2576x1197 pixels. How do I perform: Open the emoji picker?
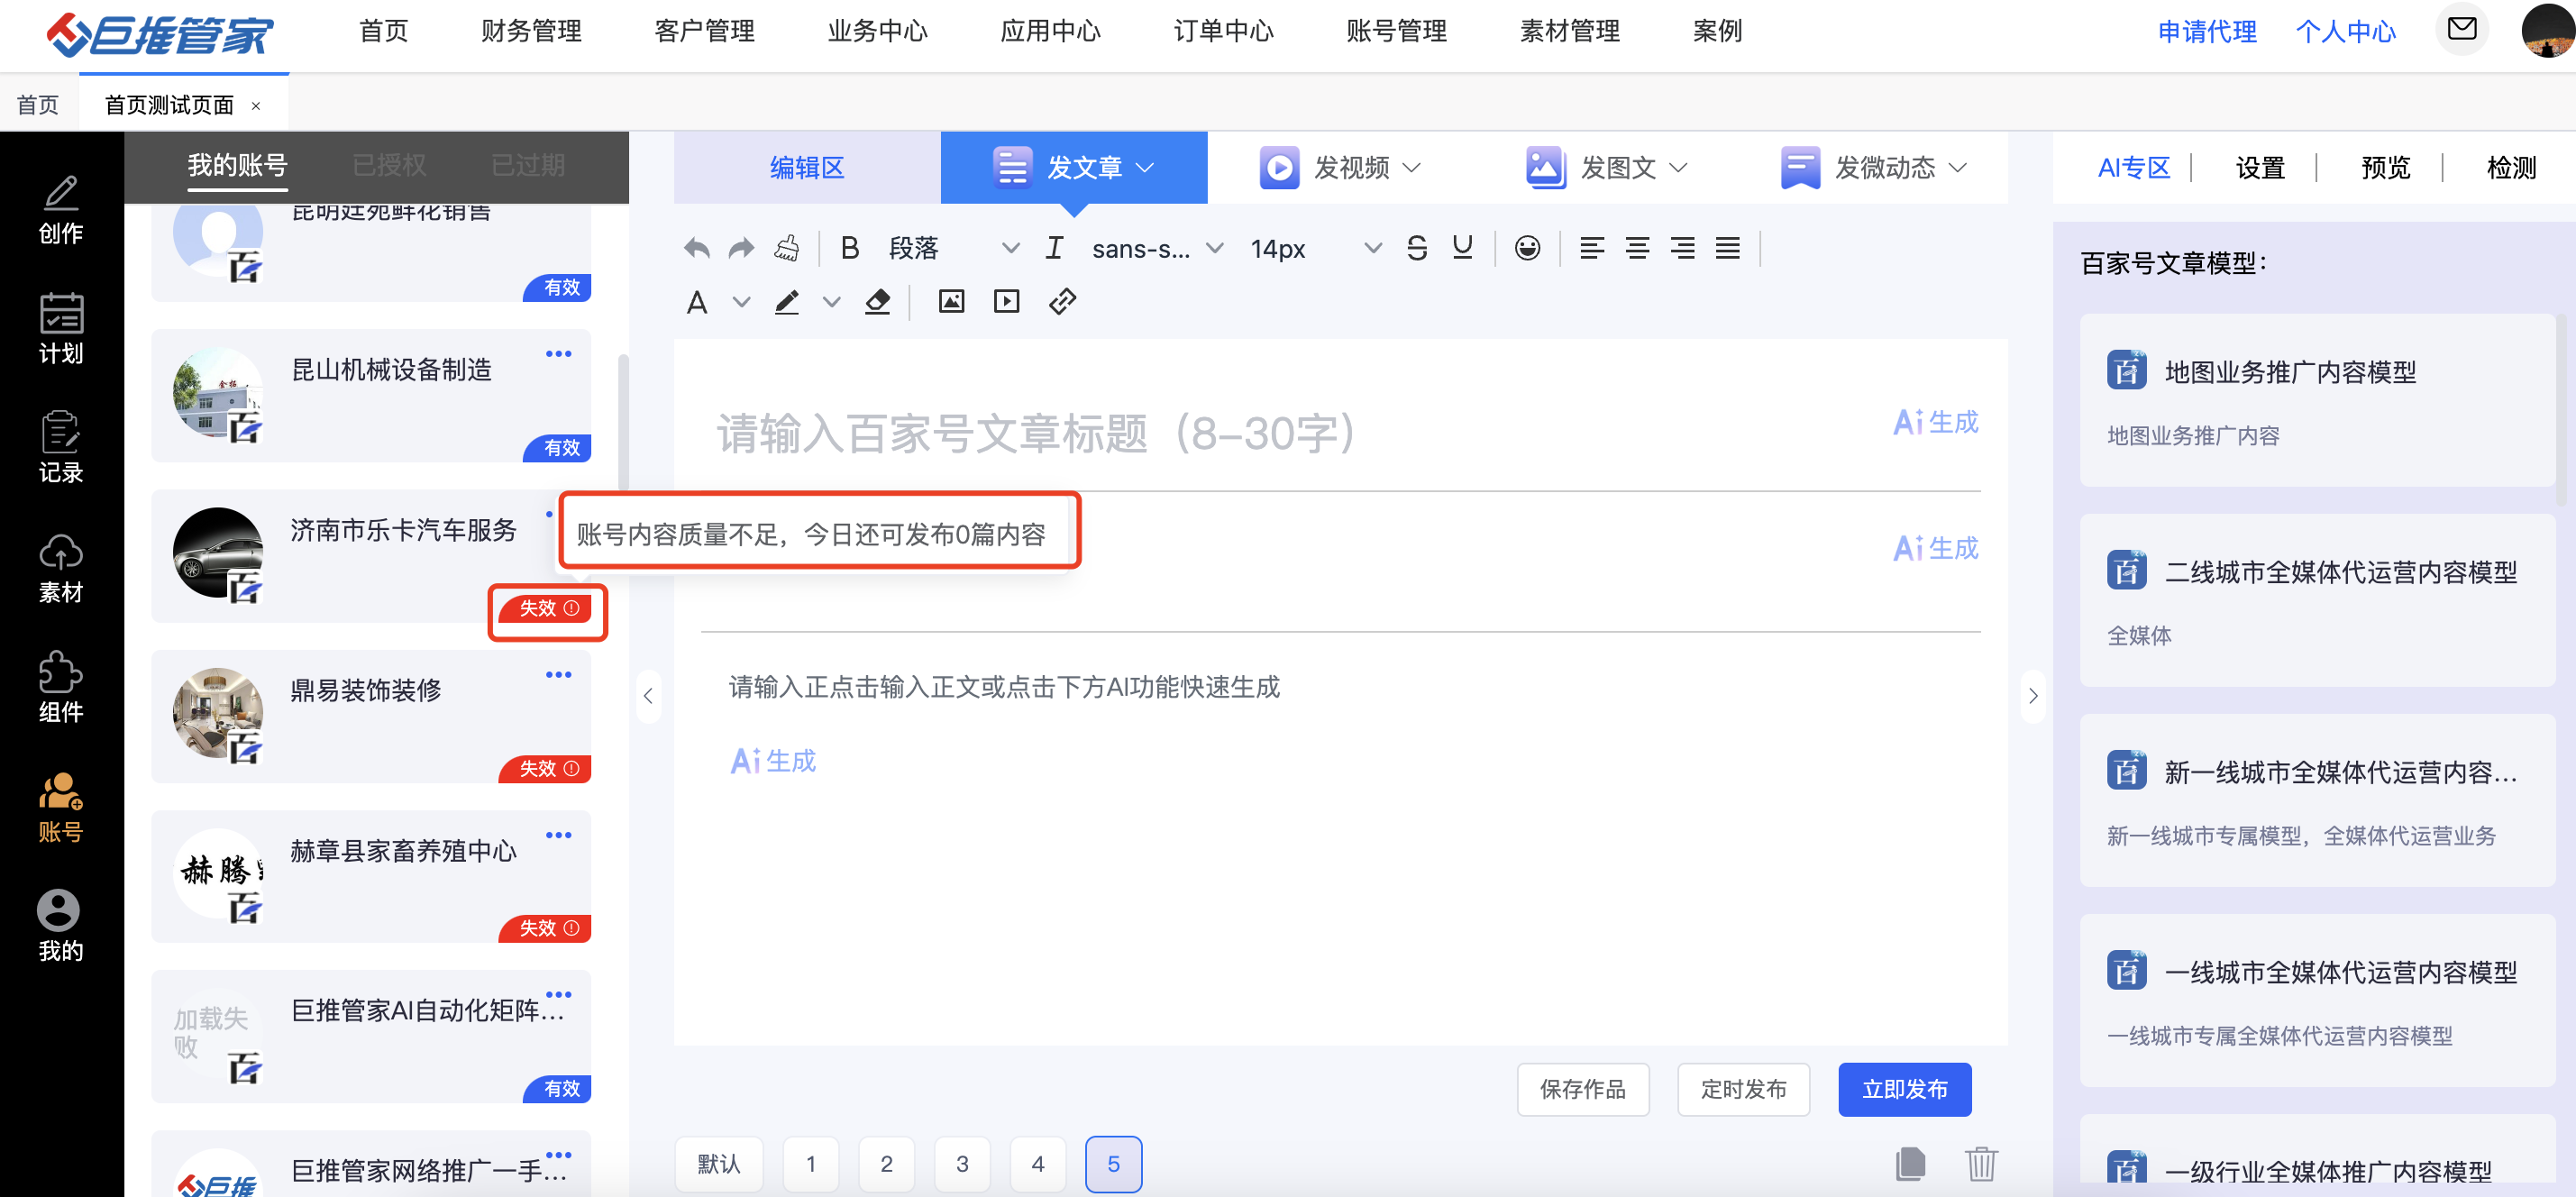(1527, 248)
